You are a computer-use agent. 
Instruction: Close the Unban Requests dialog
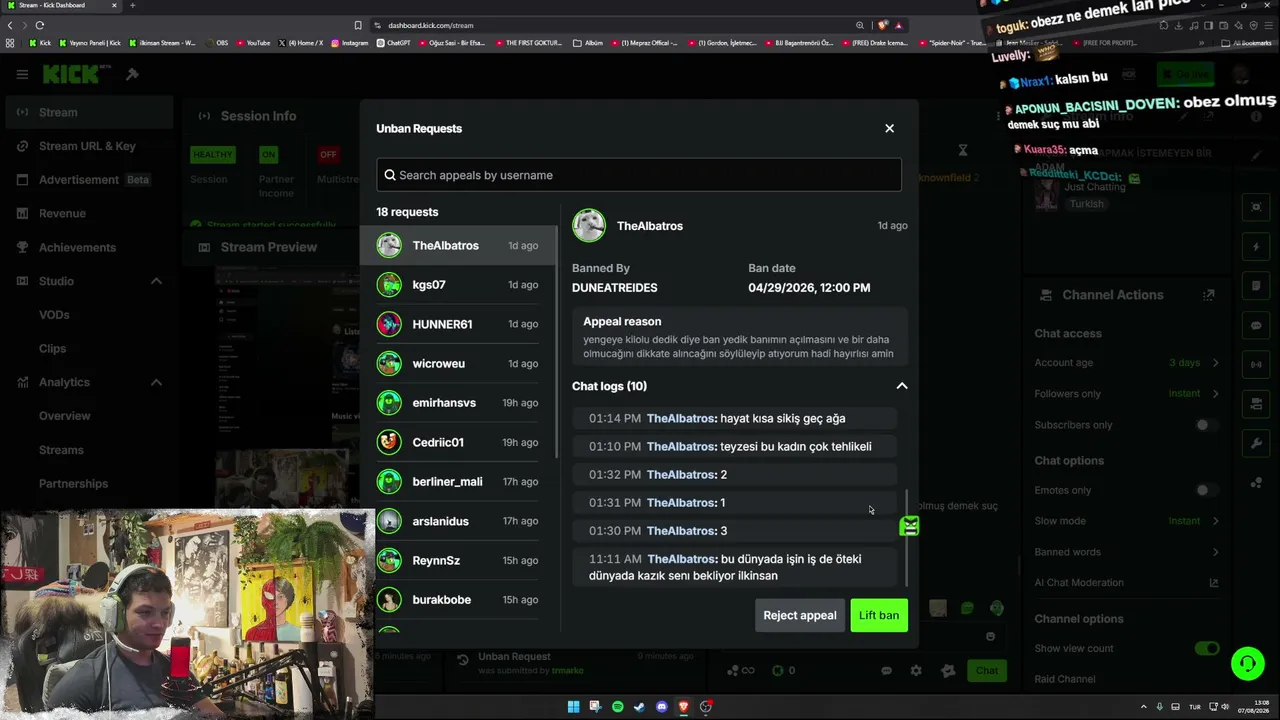point(889,128)
